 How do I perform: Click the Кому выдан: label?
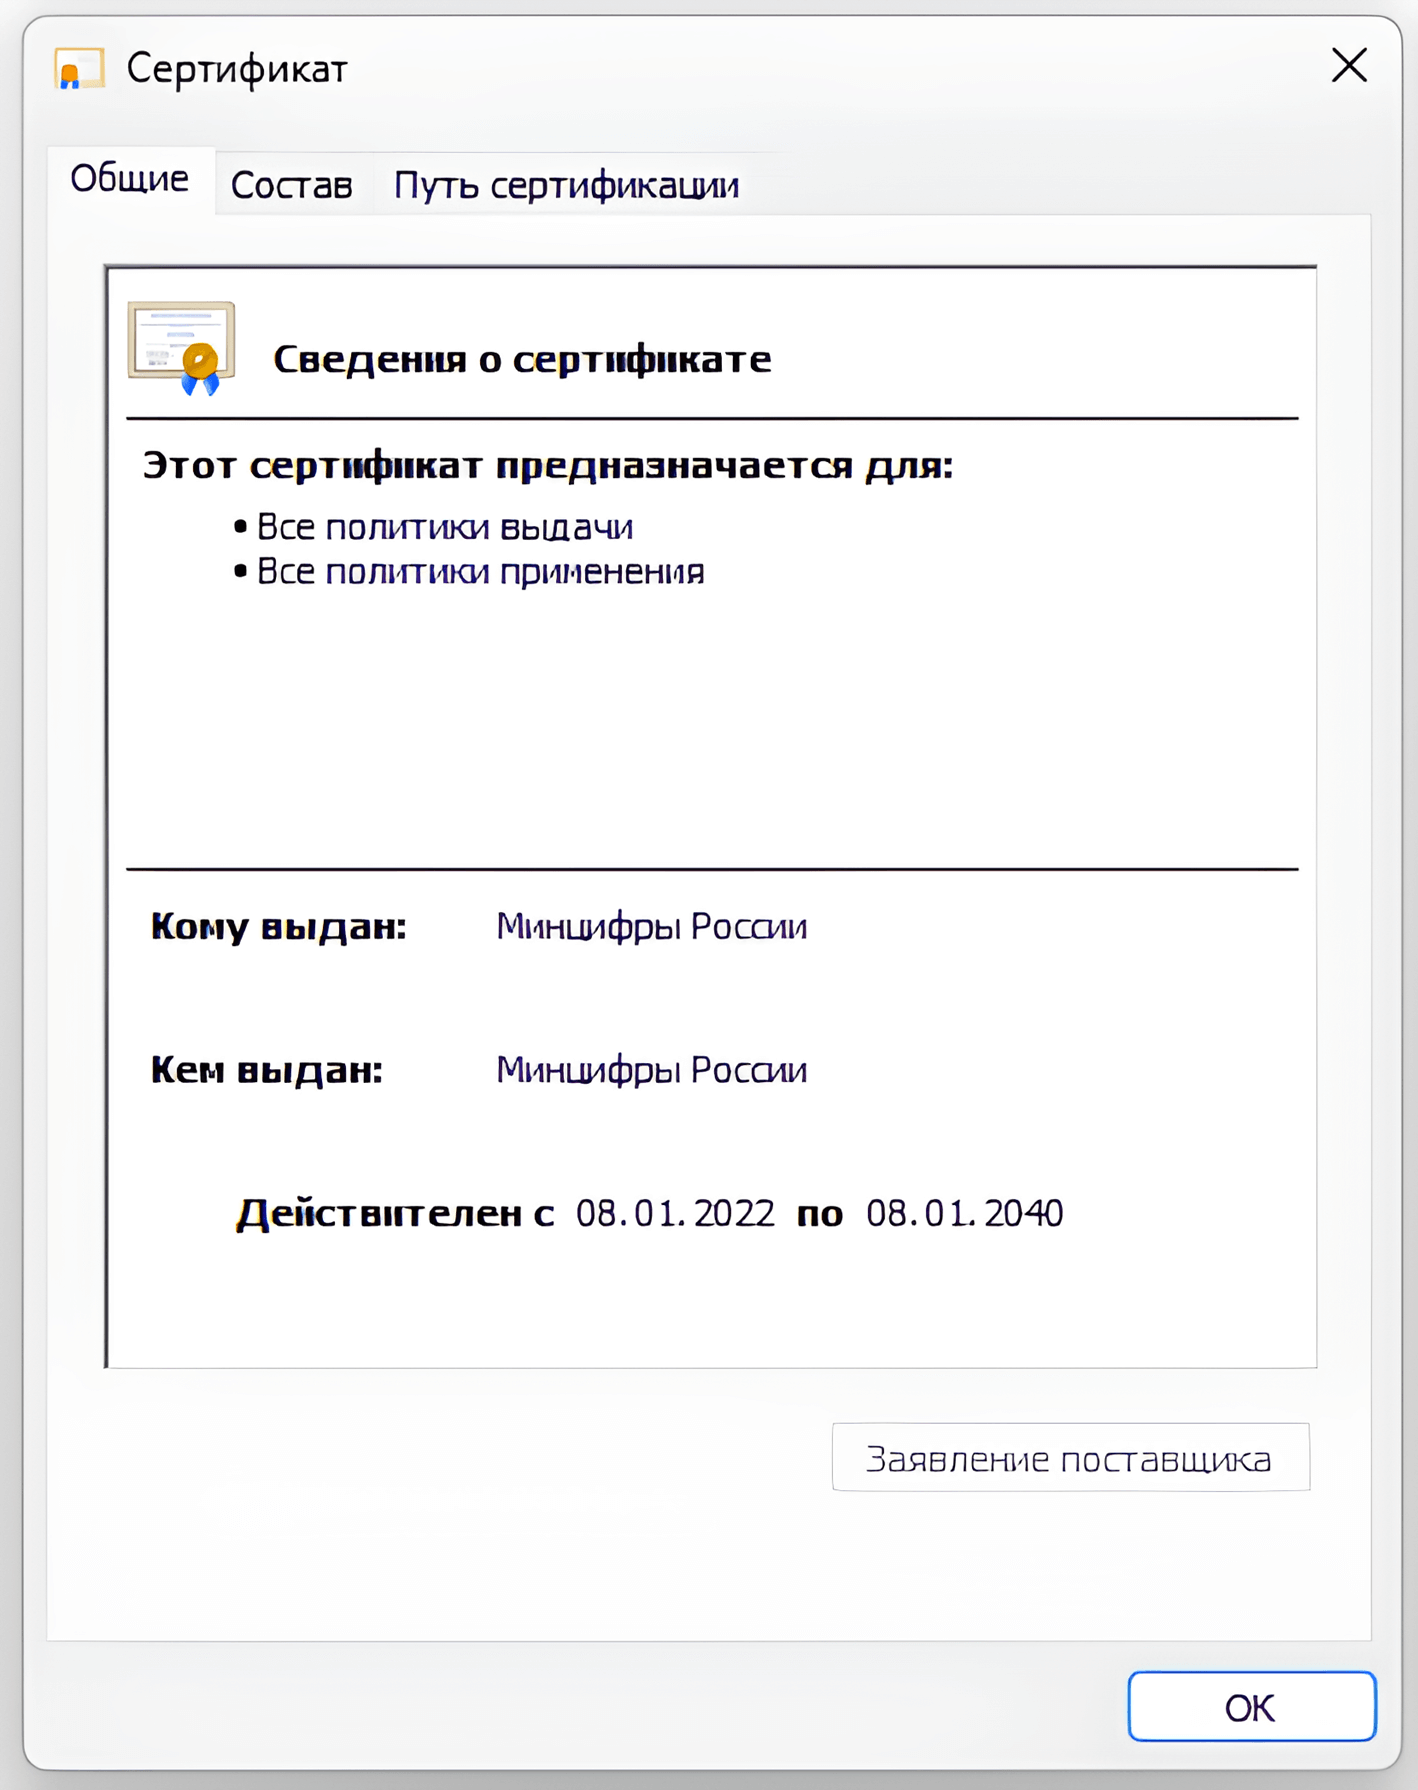point(279,927)
